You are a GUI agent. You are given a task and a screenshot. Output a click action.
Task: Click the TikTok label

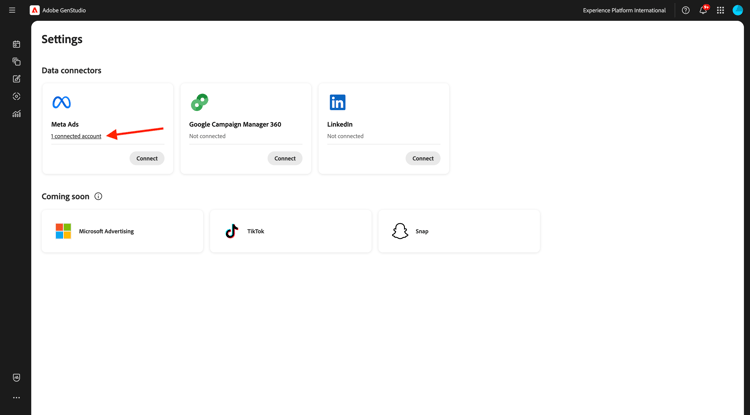click(255, 231)
